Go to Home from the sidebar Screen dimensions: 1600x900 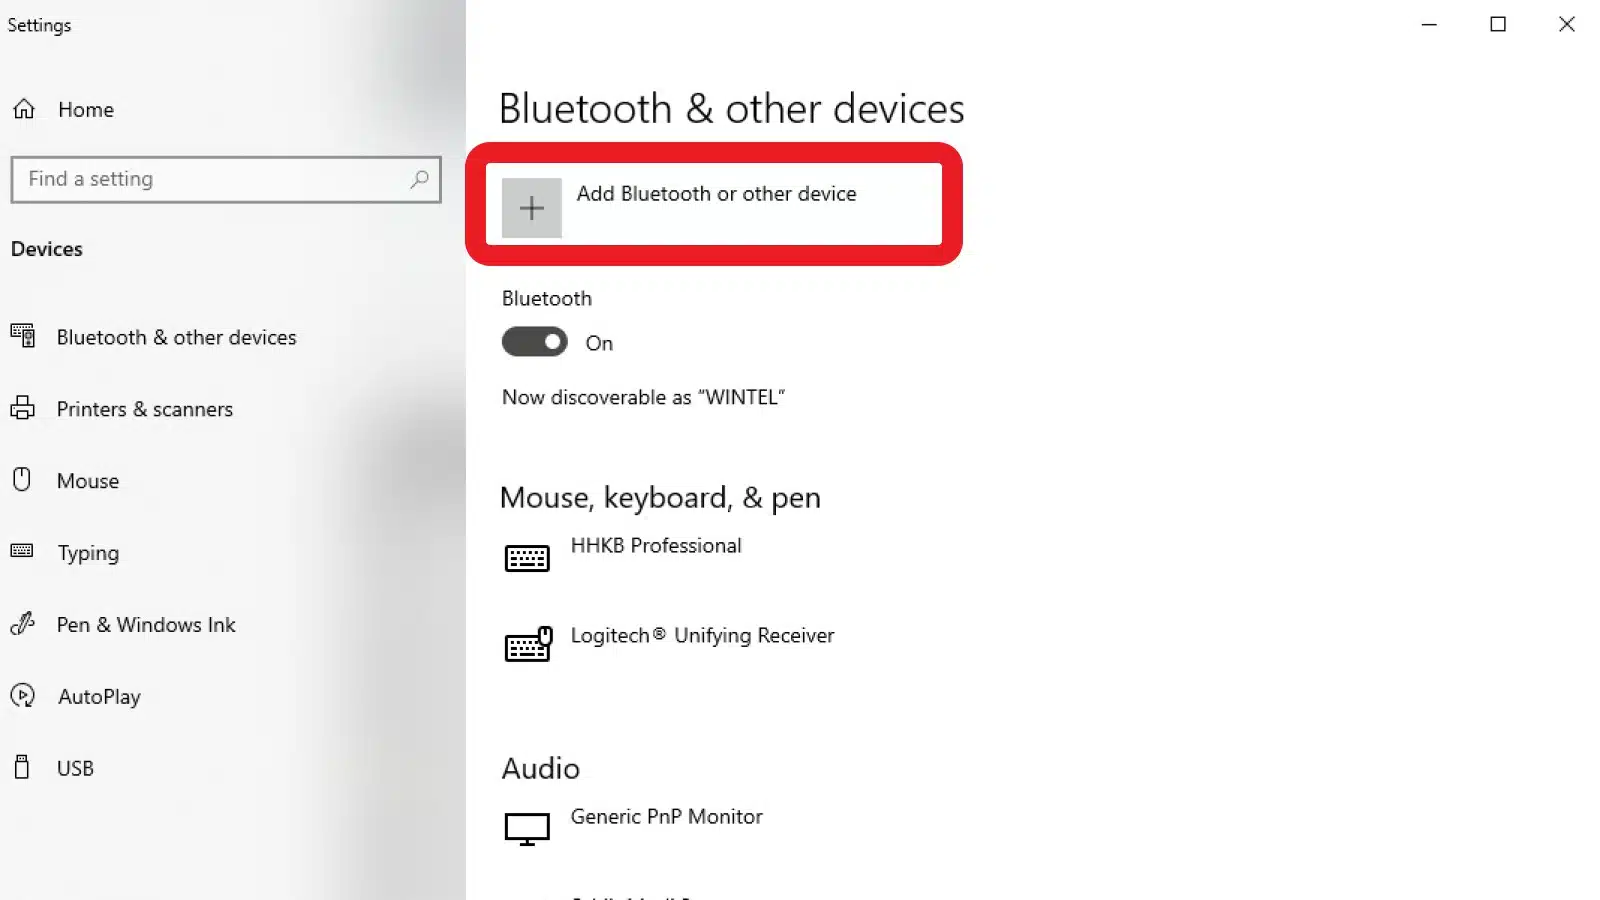click(85, 109)
